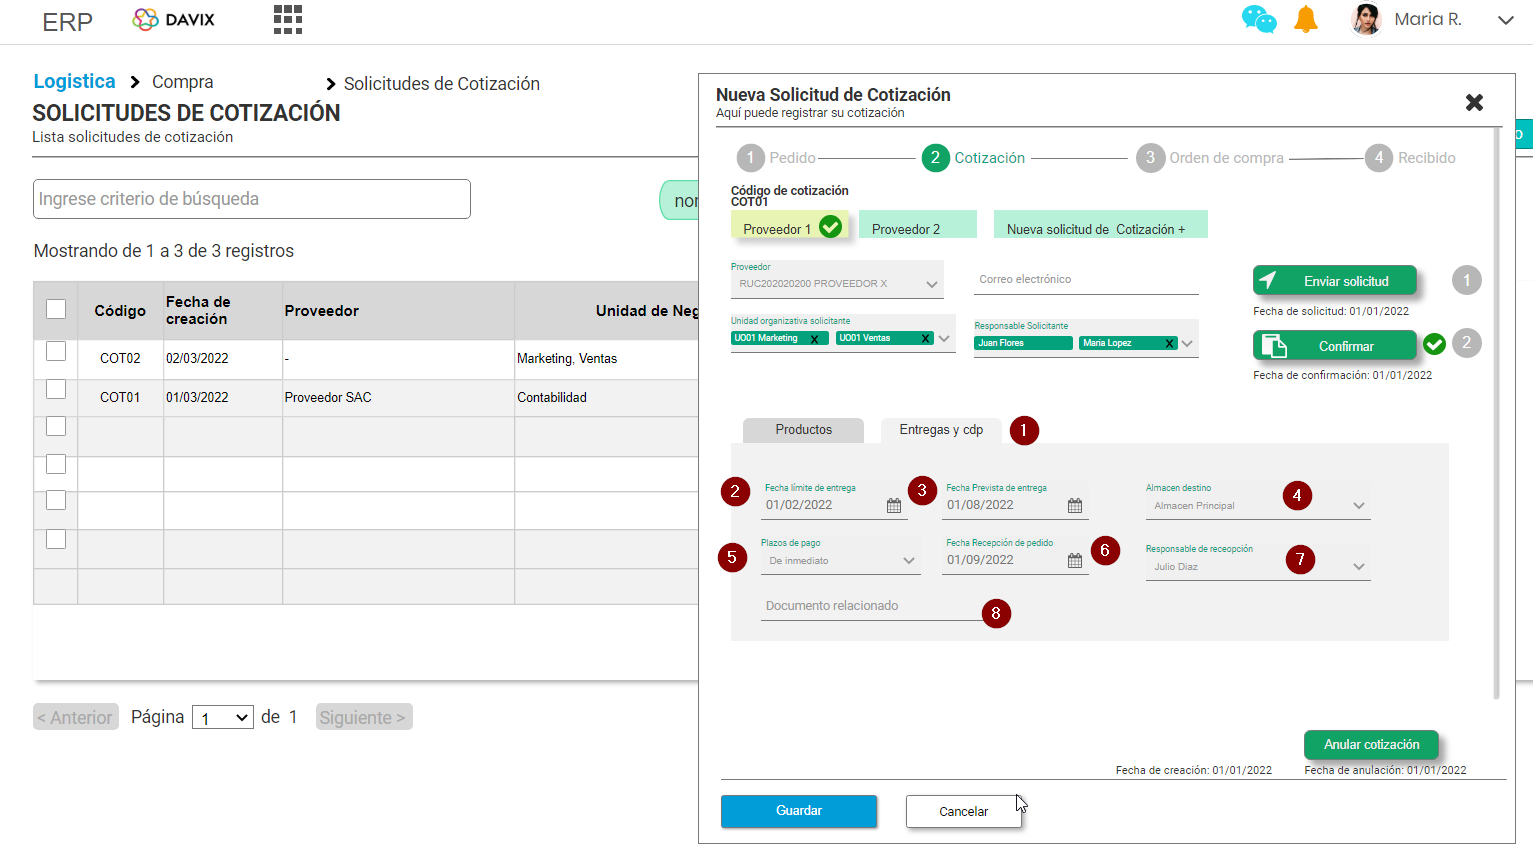Switch to the Productos tab
Image resolution: width=1533 pixels, height=850 pixels.
tap(803, 430)
